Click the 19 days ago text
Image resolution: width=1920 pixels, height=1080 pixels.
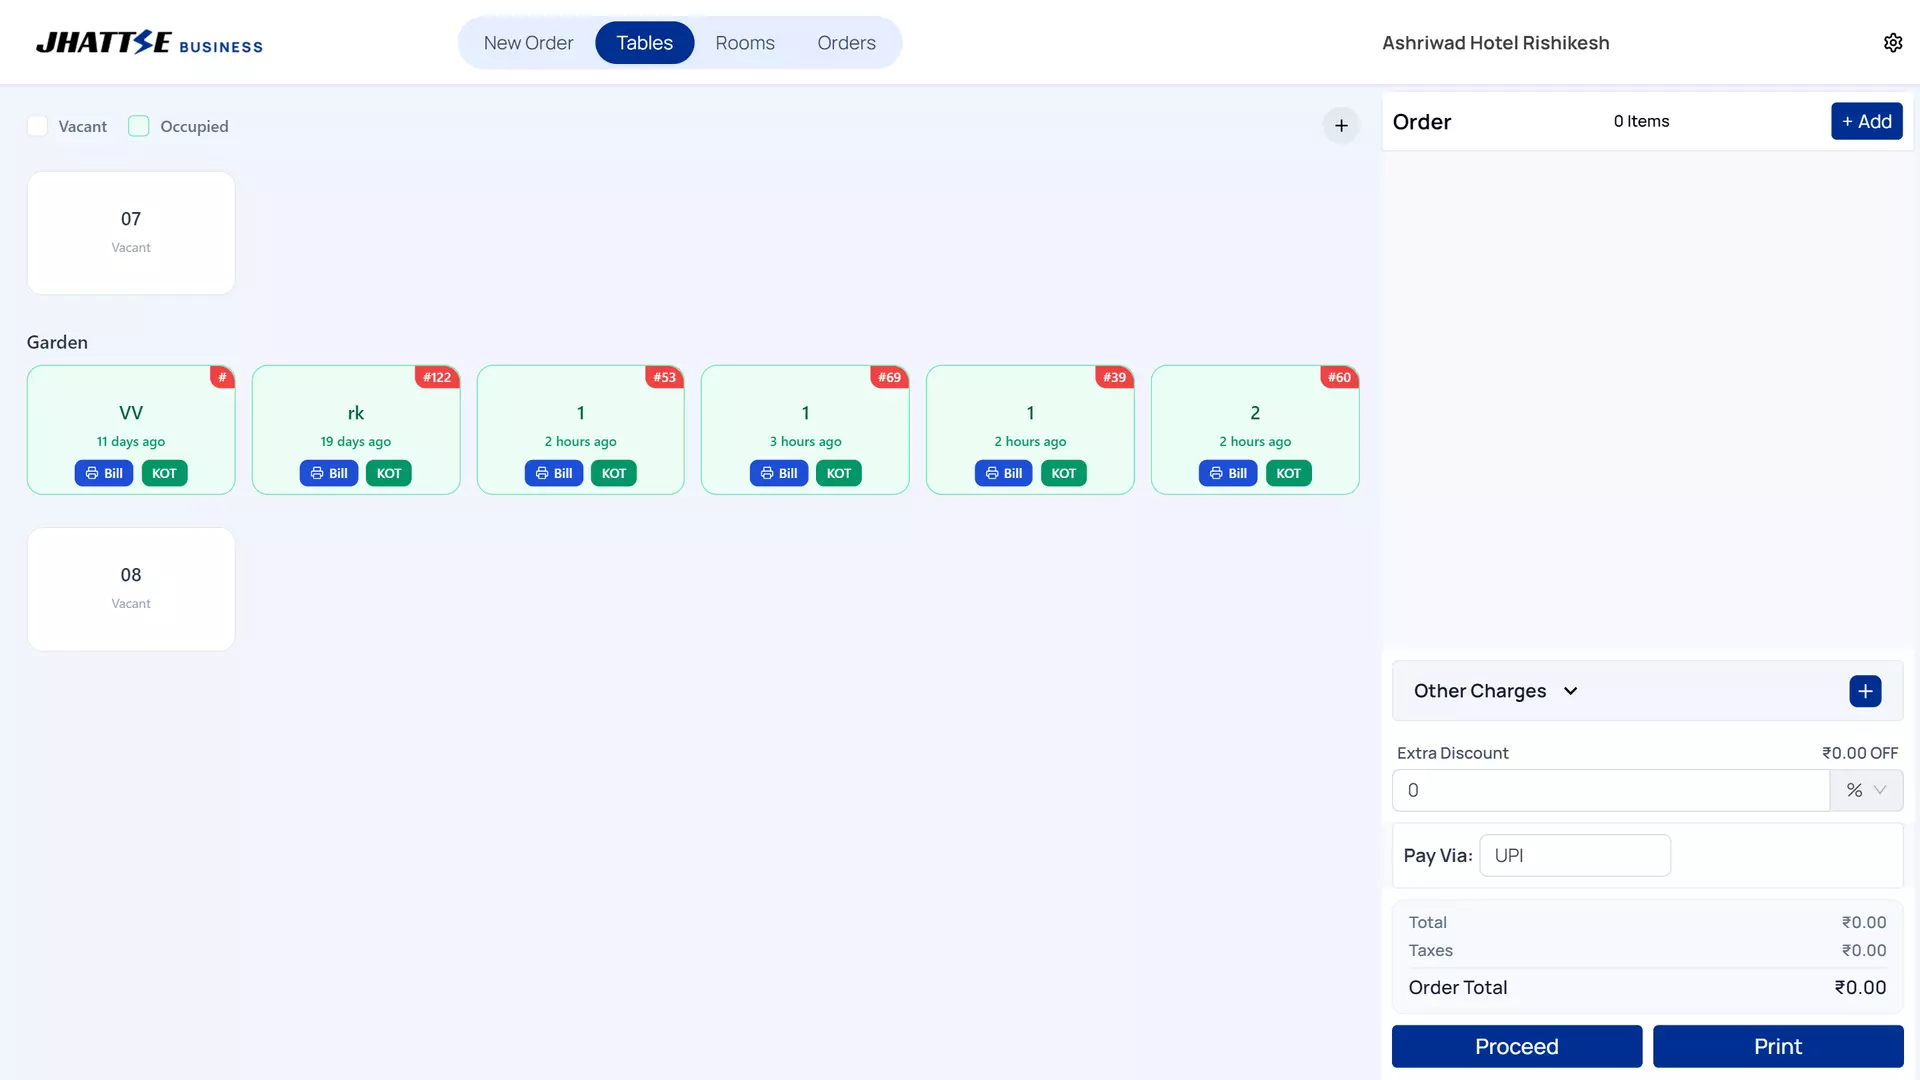click(355, 441)
